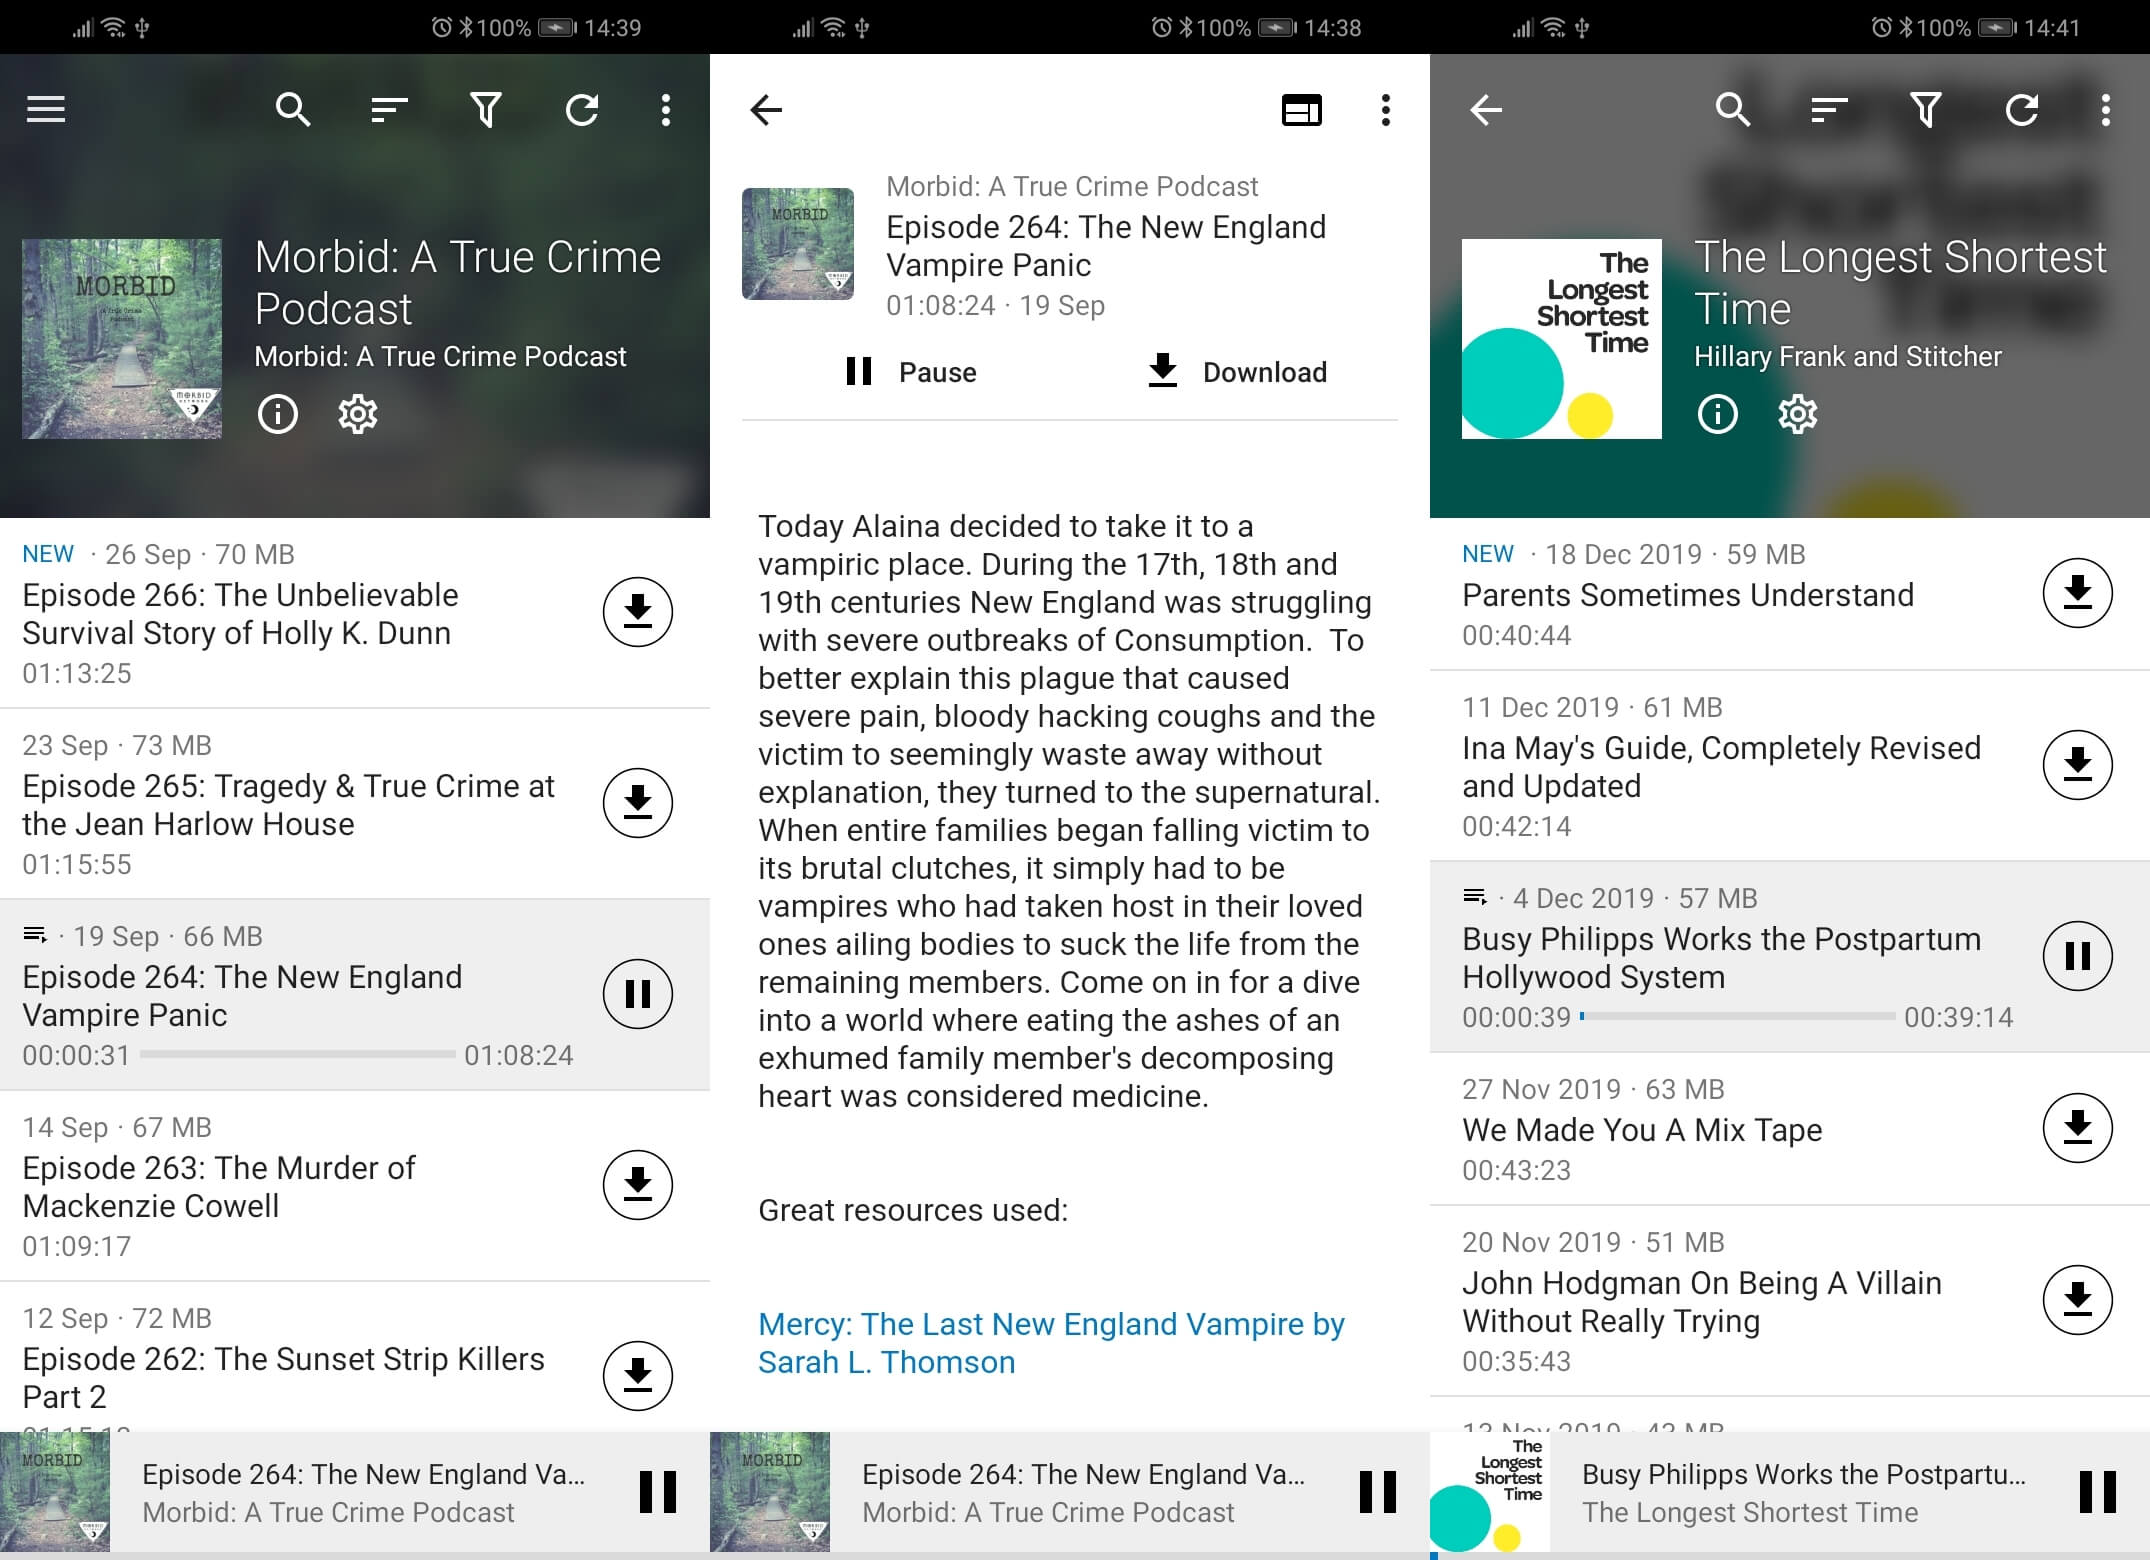Tap Pause button on Episode 264 detail
This screenshot has height=1560, width=2150.
pyautogui.click(x=910, y=372)
